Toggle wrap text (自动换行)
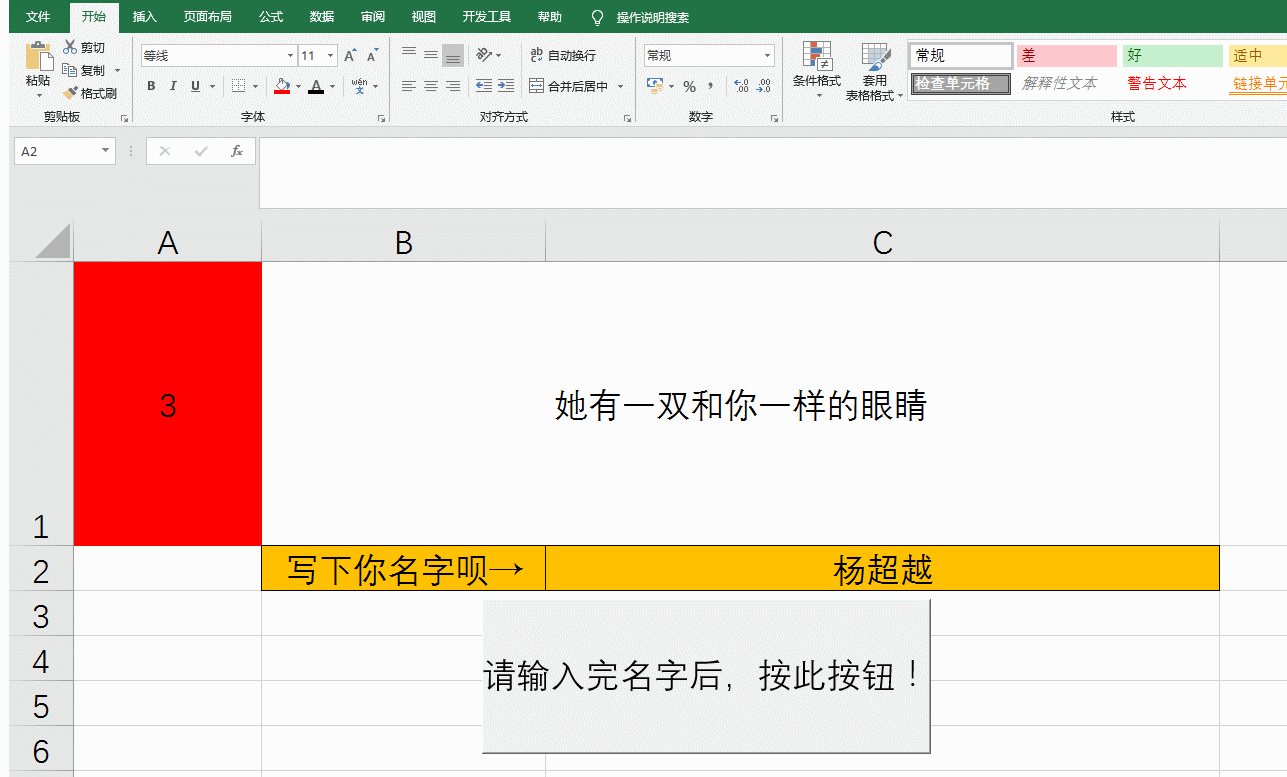 (x=562, y=55)
